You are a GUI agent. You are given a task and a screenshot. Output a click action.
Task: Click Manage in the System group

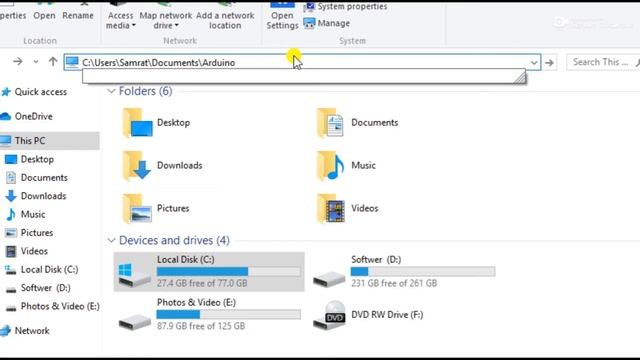click(x=327, y=23)
